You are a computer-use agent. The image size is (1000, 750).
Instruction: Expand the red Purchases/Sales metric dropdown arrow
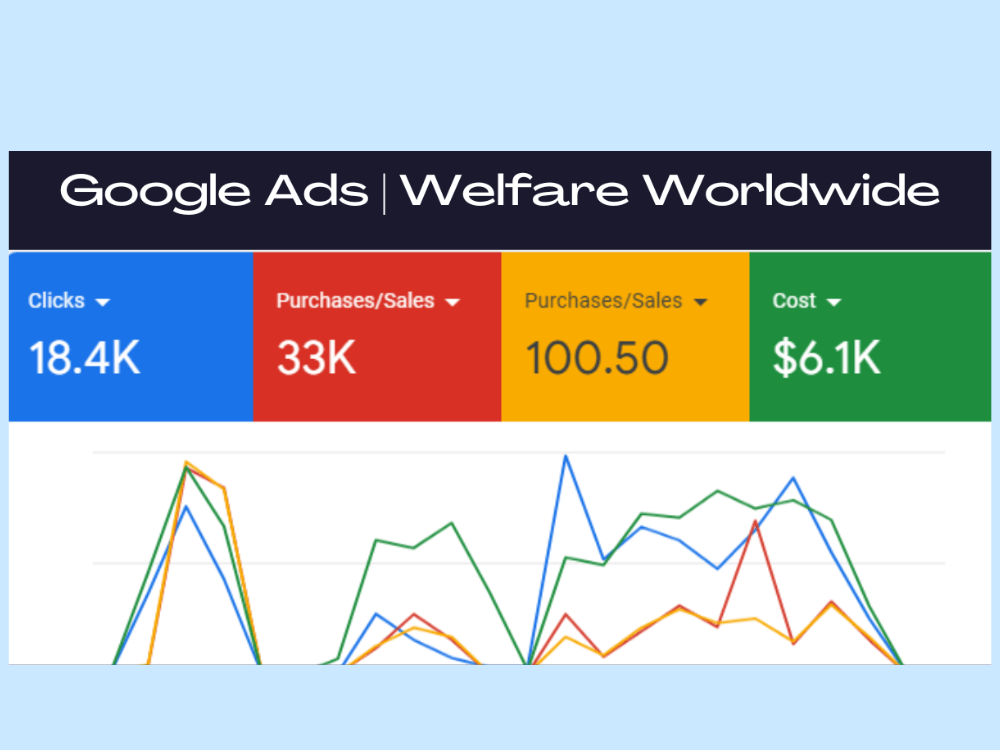point(452,302)
